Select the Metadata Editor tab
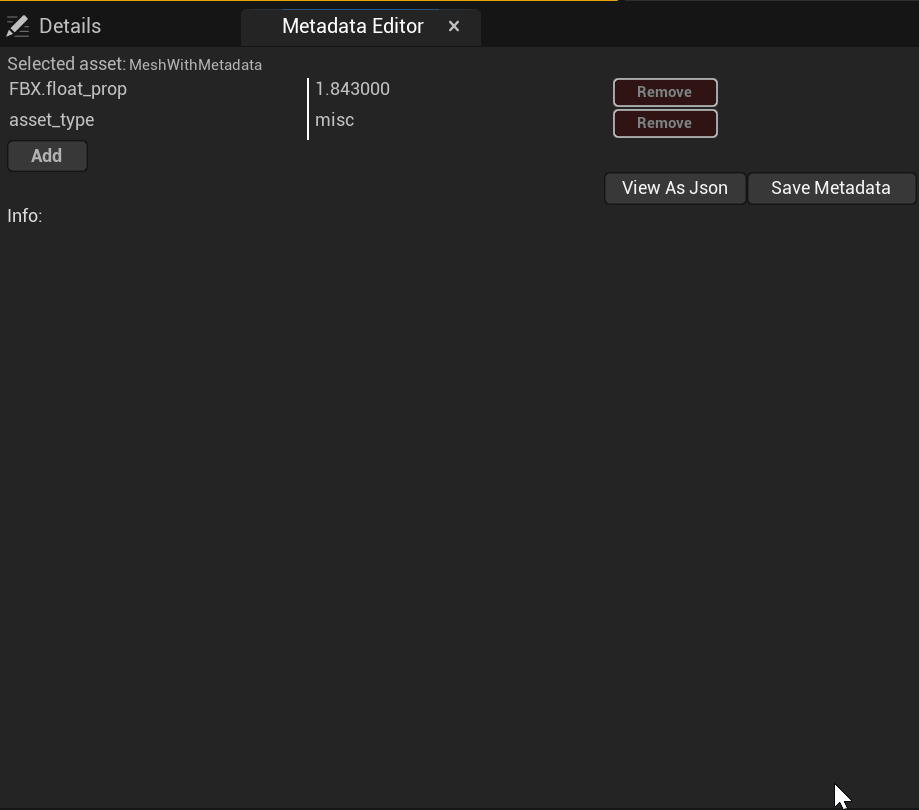This screenshot has height=810, width=919. [352, 26]
